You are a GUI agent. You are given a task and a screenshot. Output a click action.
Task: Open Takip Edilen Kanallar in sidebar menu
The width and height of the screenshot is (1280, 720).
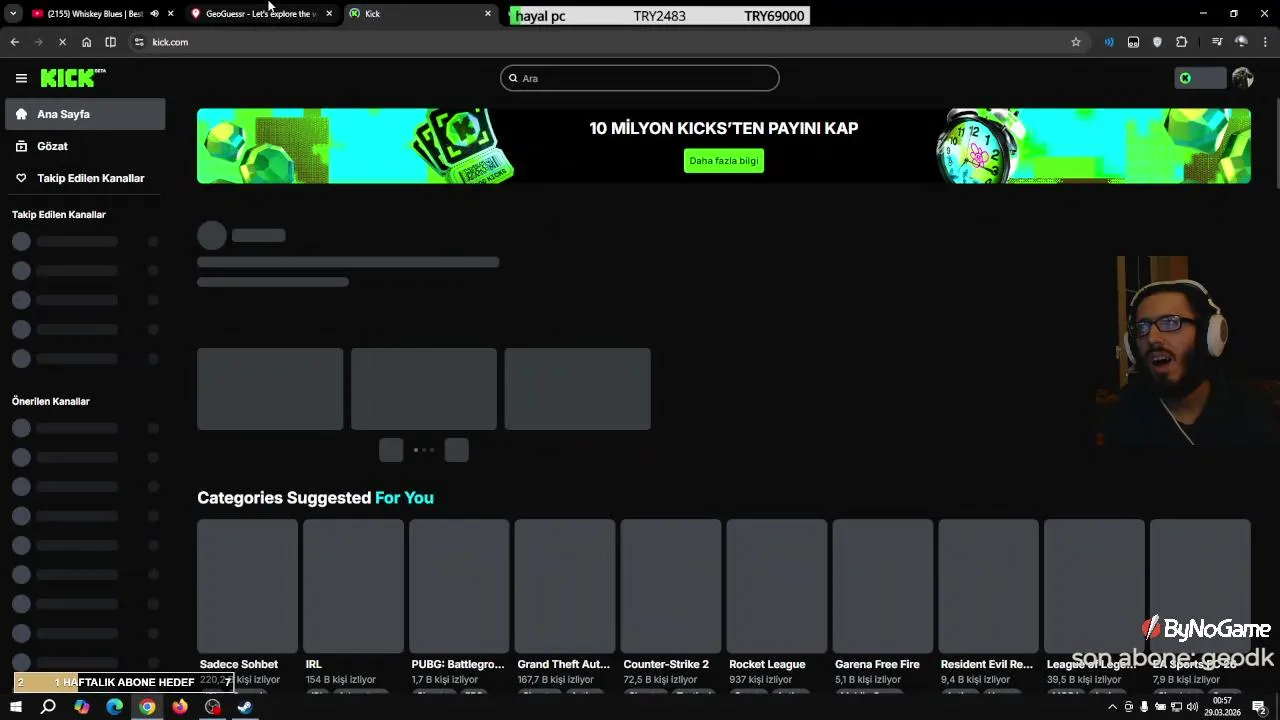[85, 178]
